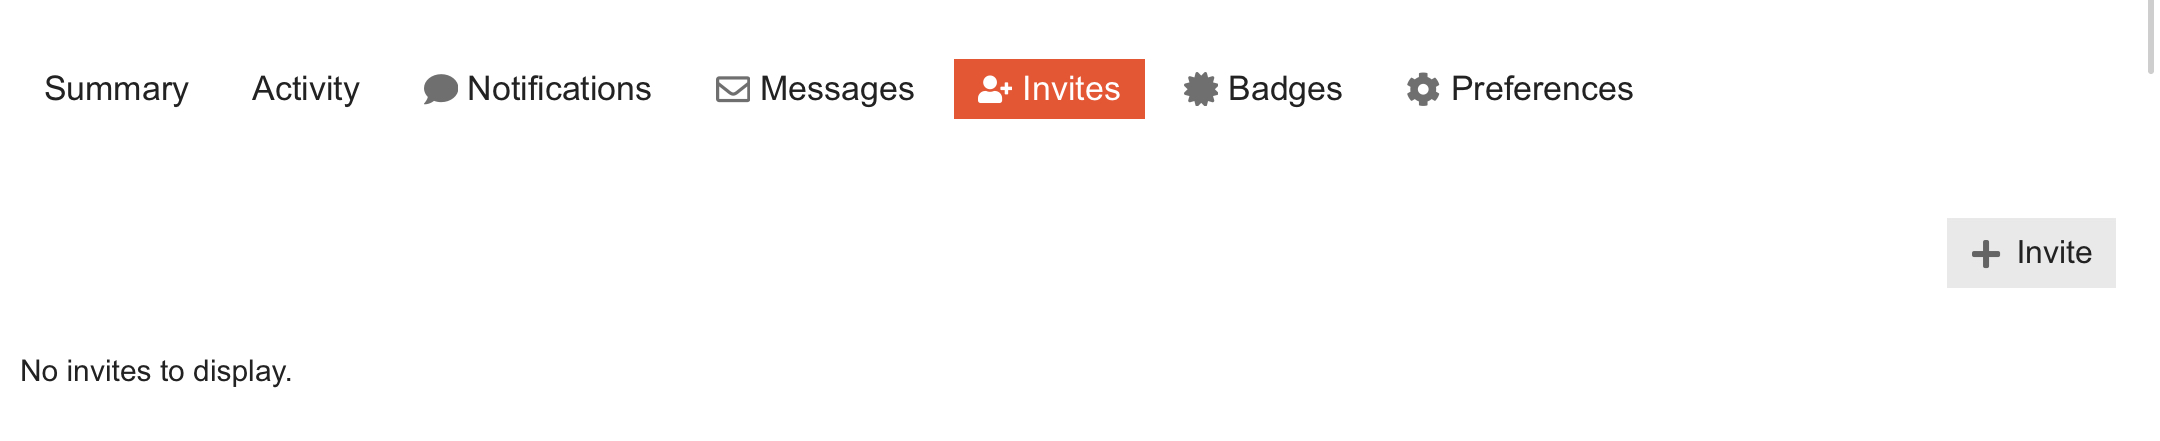
Task: Select the Messages tab label
Action: [x=837, y=89]
